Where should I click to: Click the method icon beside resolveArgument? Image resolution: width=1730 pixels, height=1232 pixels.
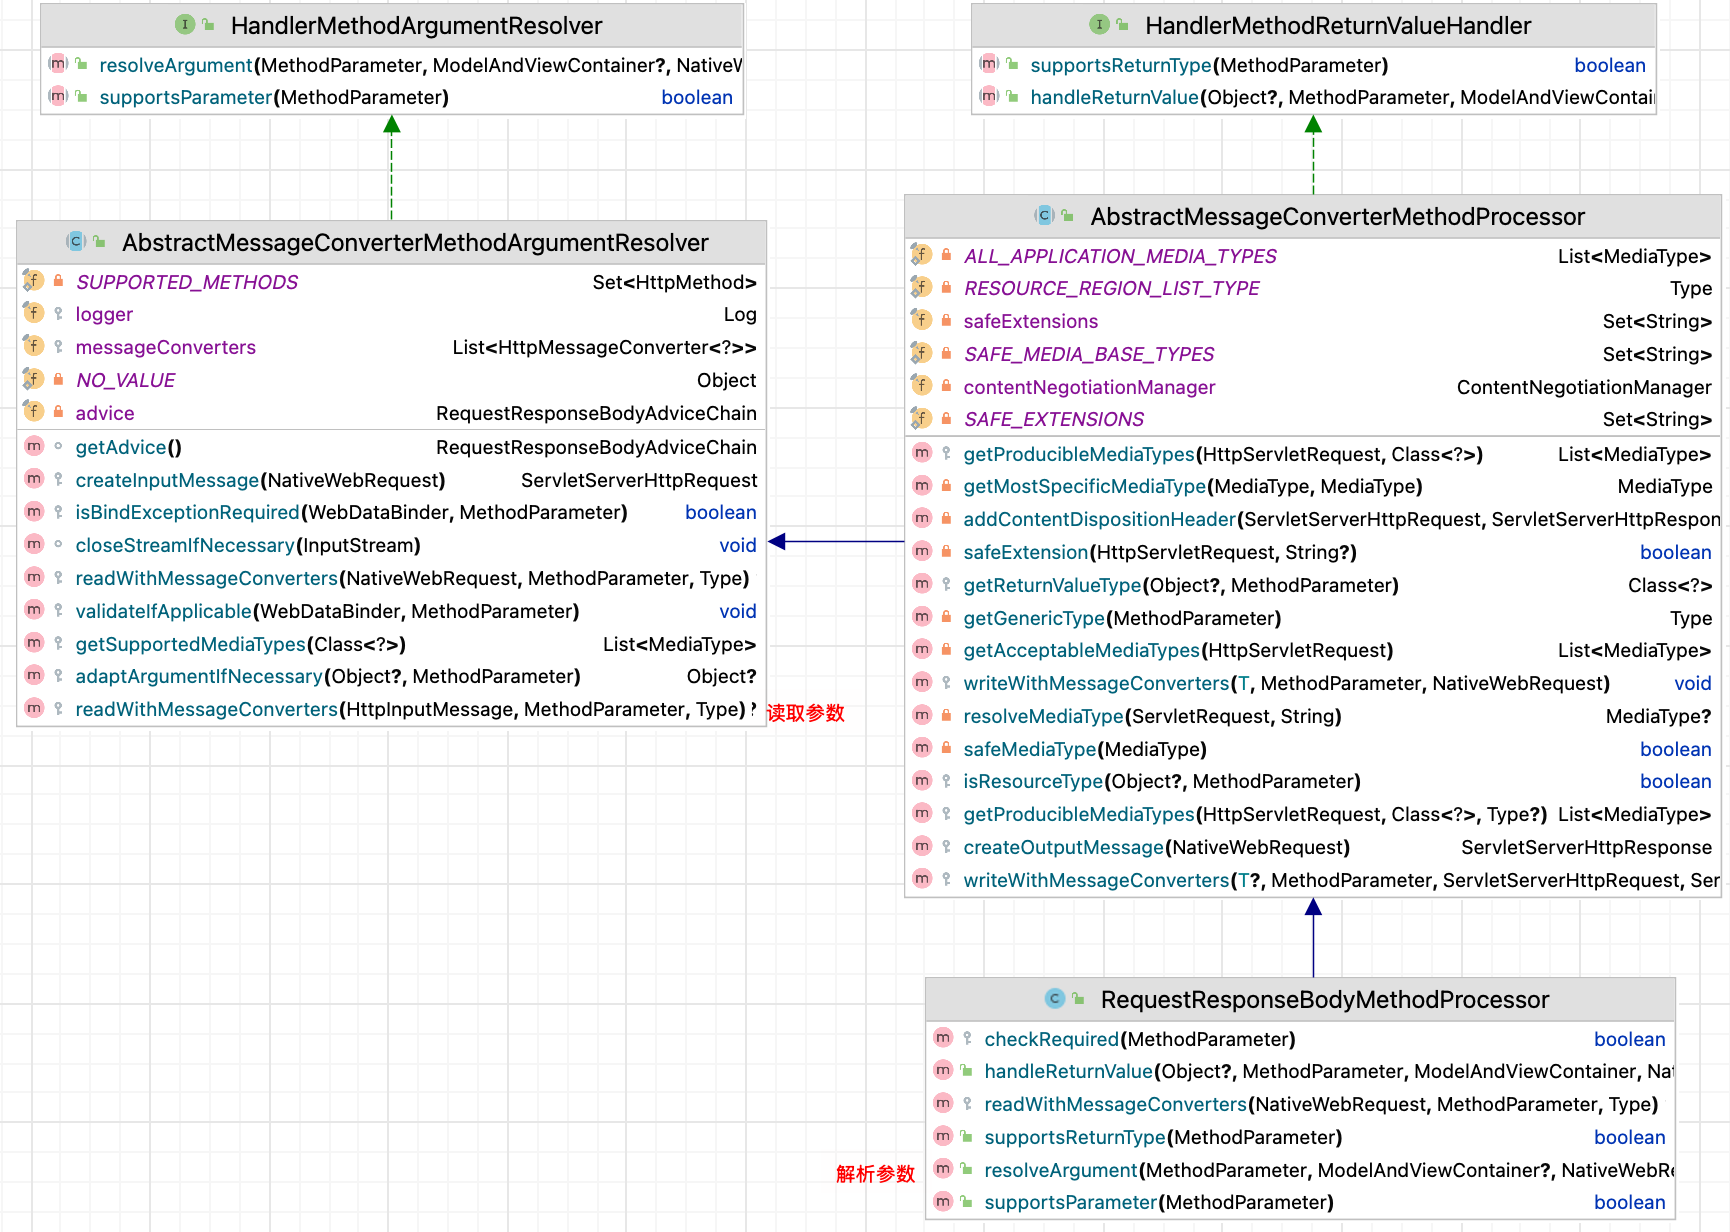tap(58, 64)
